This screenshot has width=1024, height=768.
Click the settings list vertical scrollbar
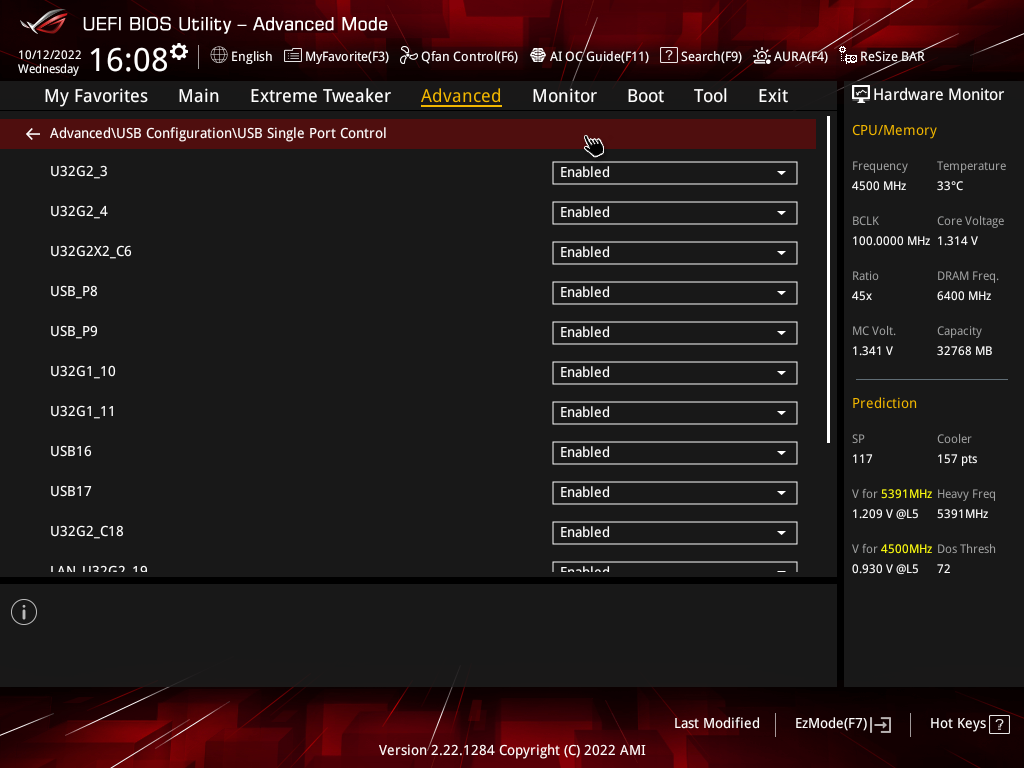click(828, 280)
